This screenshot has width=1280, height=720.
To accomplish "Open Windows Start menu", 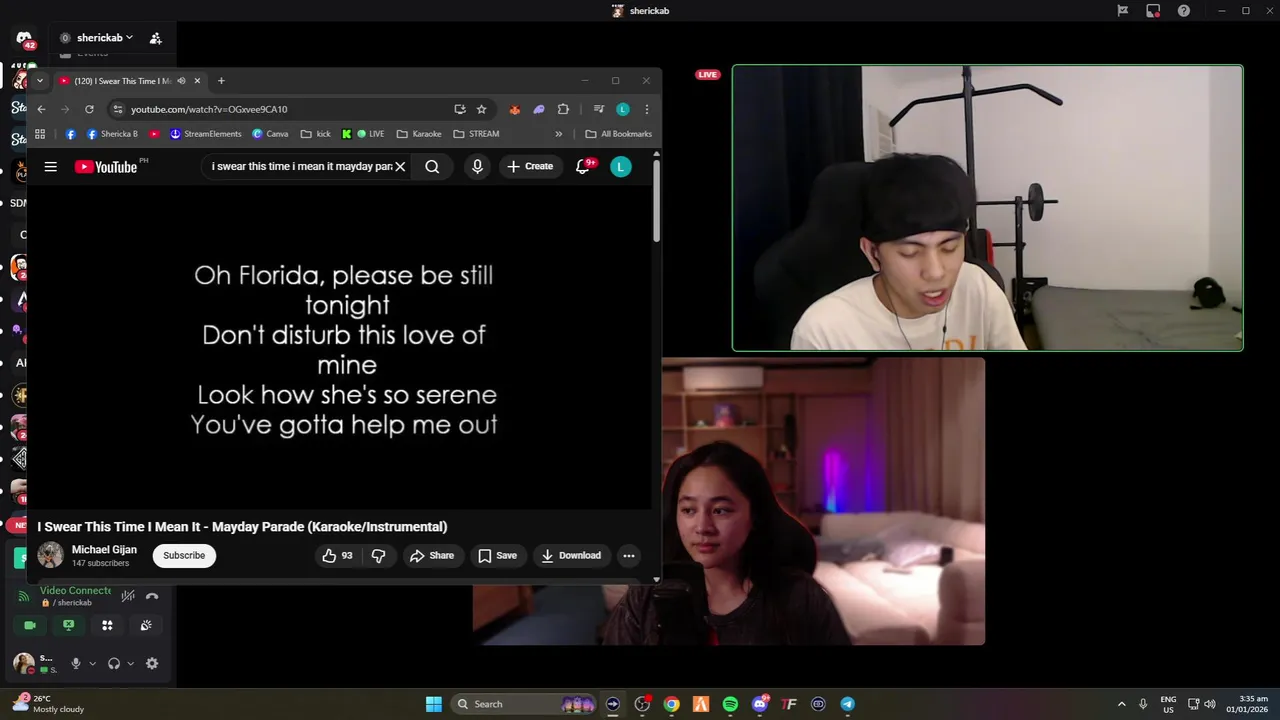I will click(434, 704).
